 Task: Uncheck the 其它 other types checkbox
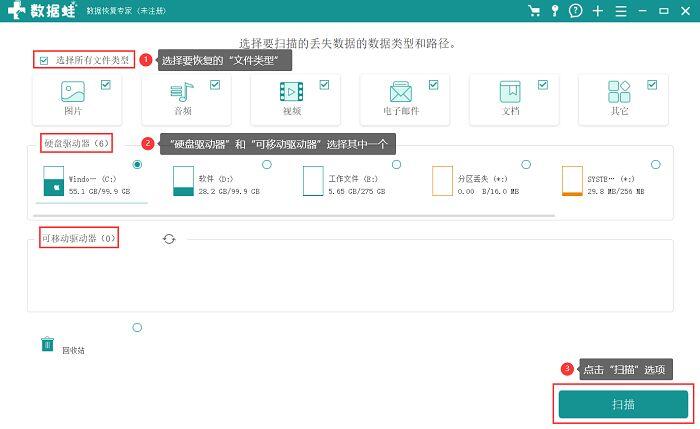click(652, 85)
